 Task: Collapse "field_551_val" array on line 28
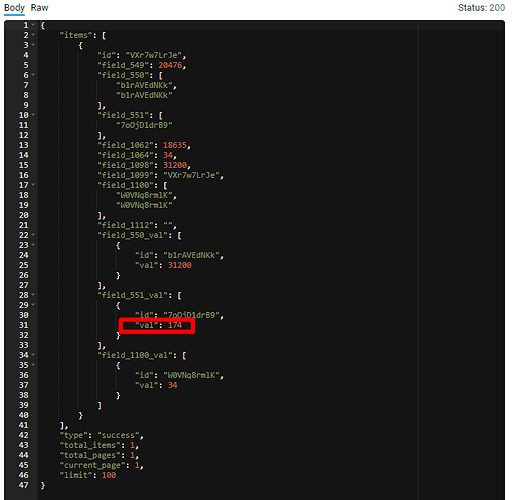33,295
